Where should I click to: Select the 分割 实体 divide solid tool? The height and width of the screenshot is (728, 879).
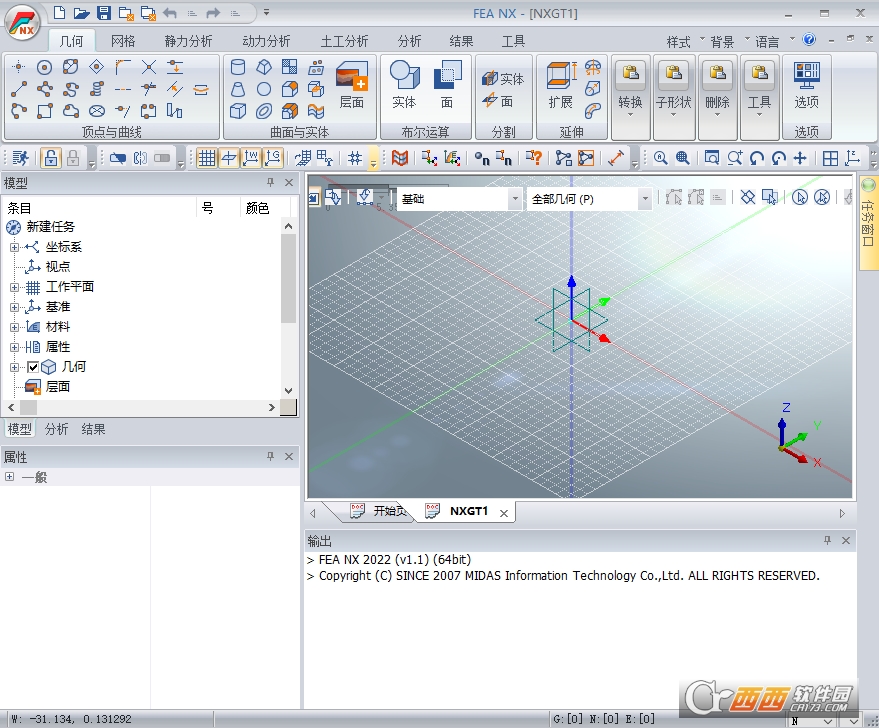(x=503, y=79)
